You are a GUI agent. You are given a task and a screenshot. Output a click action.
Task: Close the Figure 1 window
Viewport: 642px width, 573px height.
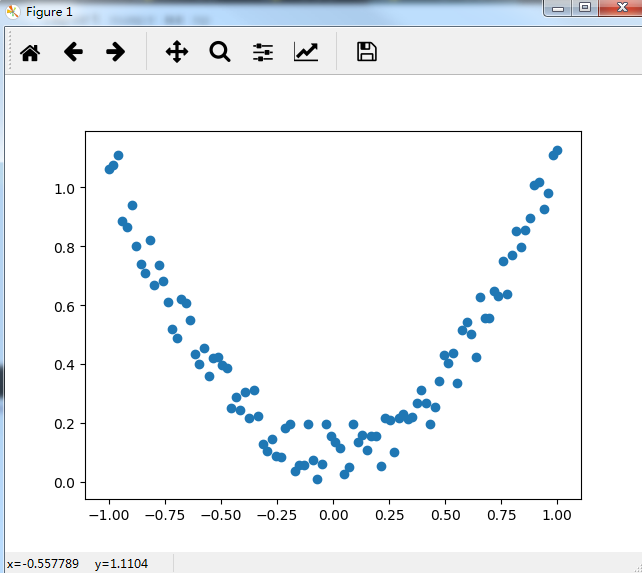(621, 8)
